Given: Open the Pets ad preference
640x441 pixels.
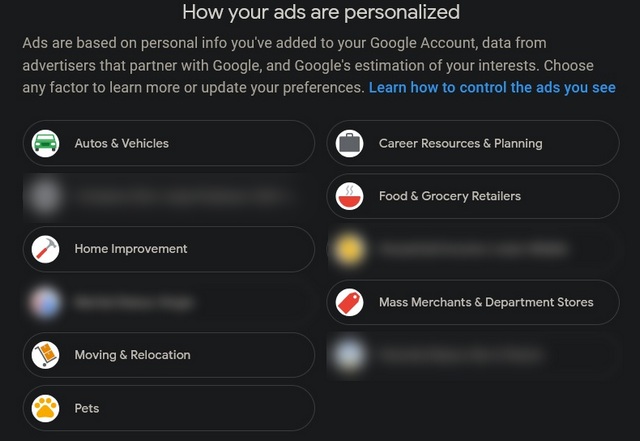Looking at the screenshot, I should (169, 408).
